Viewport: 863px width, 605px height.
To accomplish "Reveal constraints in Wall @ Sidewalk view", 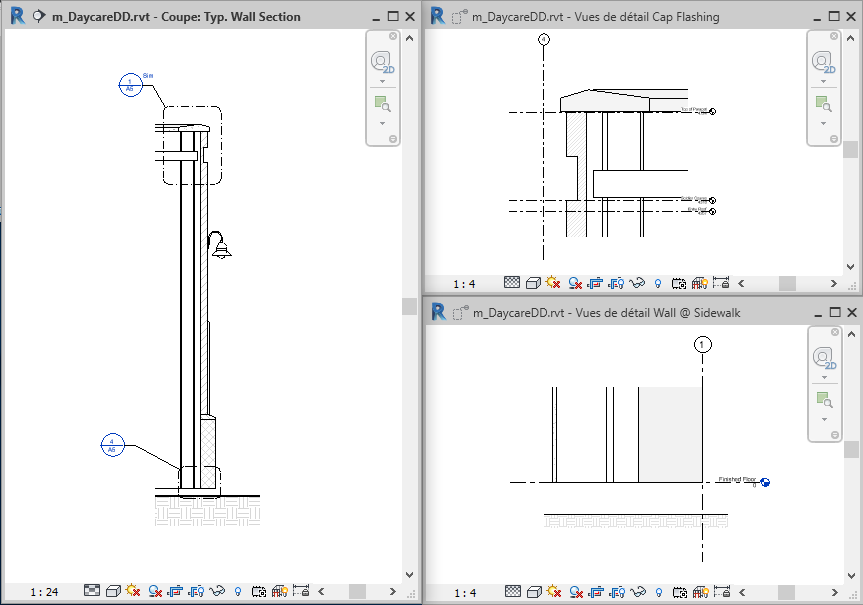I will tap(722, 591).
